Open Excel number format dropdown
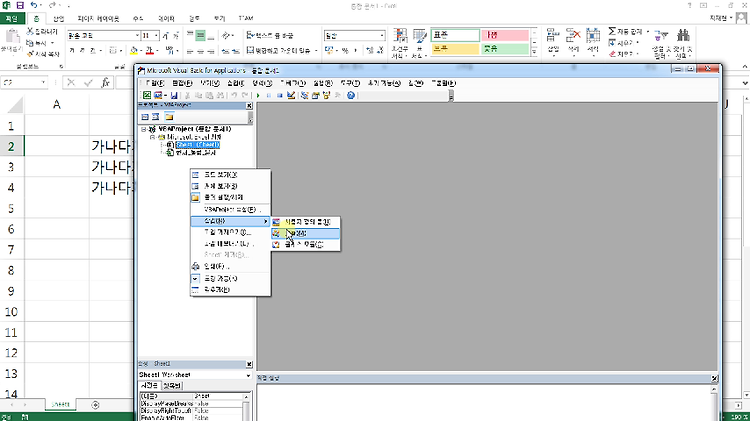The height and width of the screenshot is (421, 750). pos(382,35)
